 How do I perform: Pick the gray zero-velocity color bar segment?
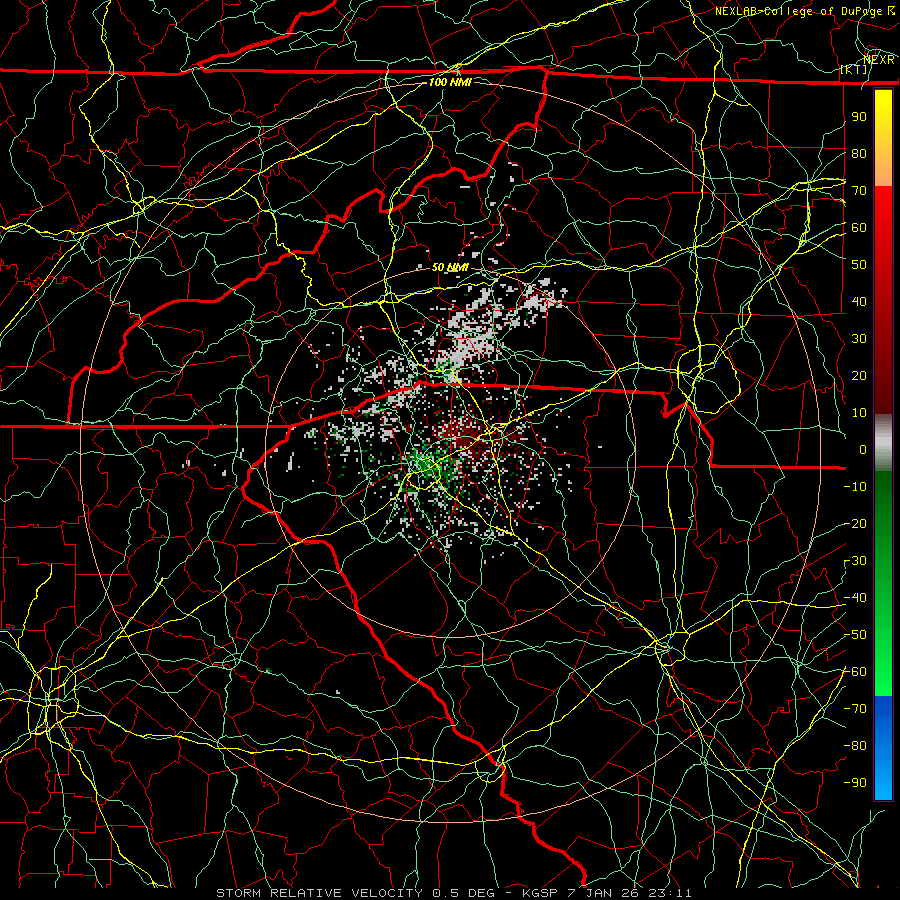point(883,443)
